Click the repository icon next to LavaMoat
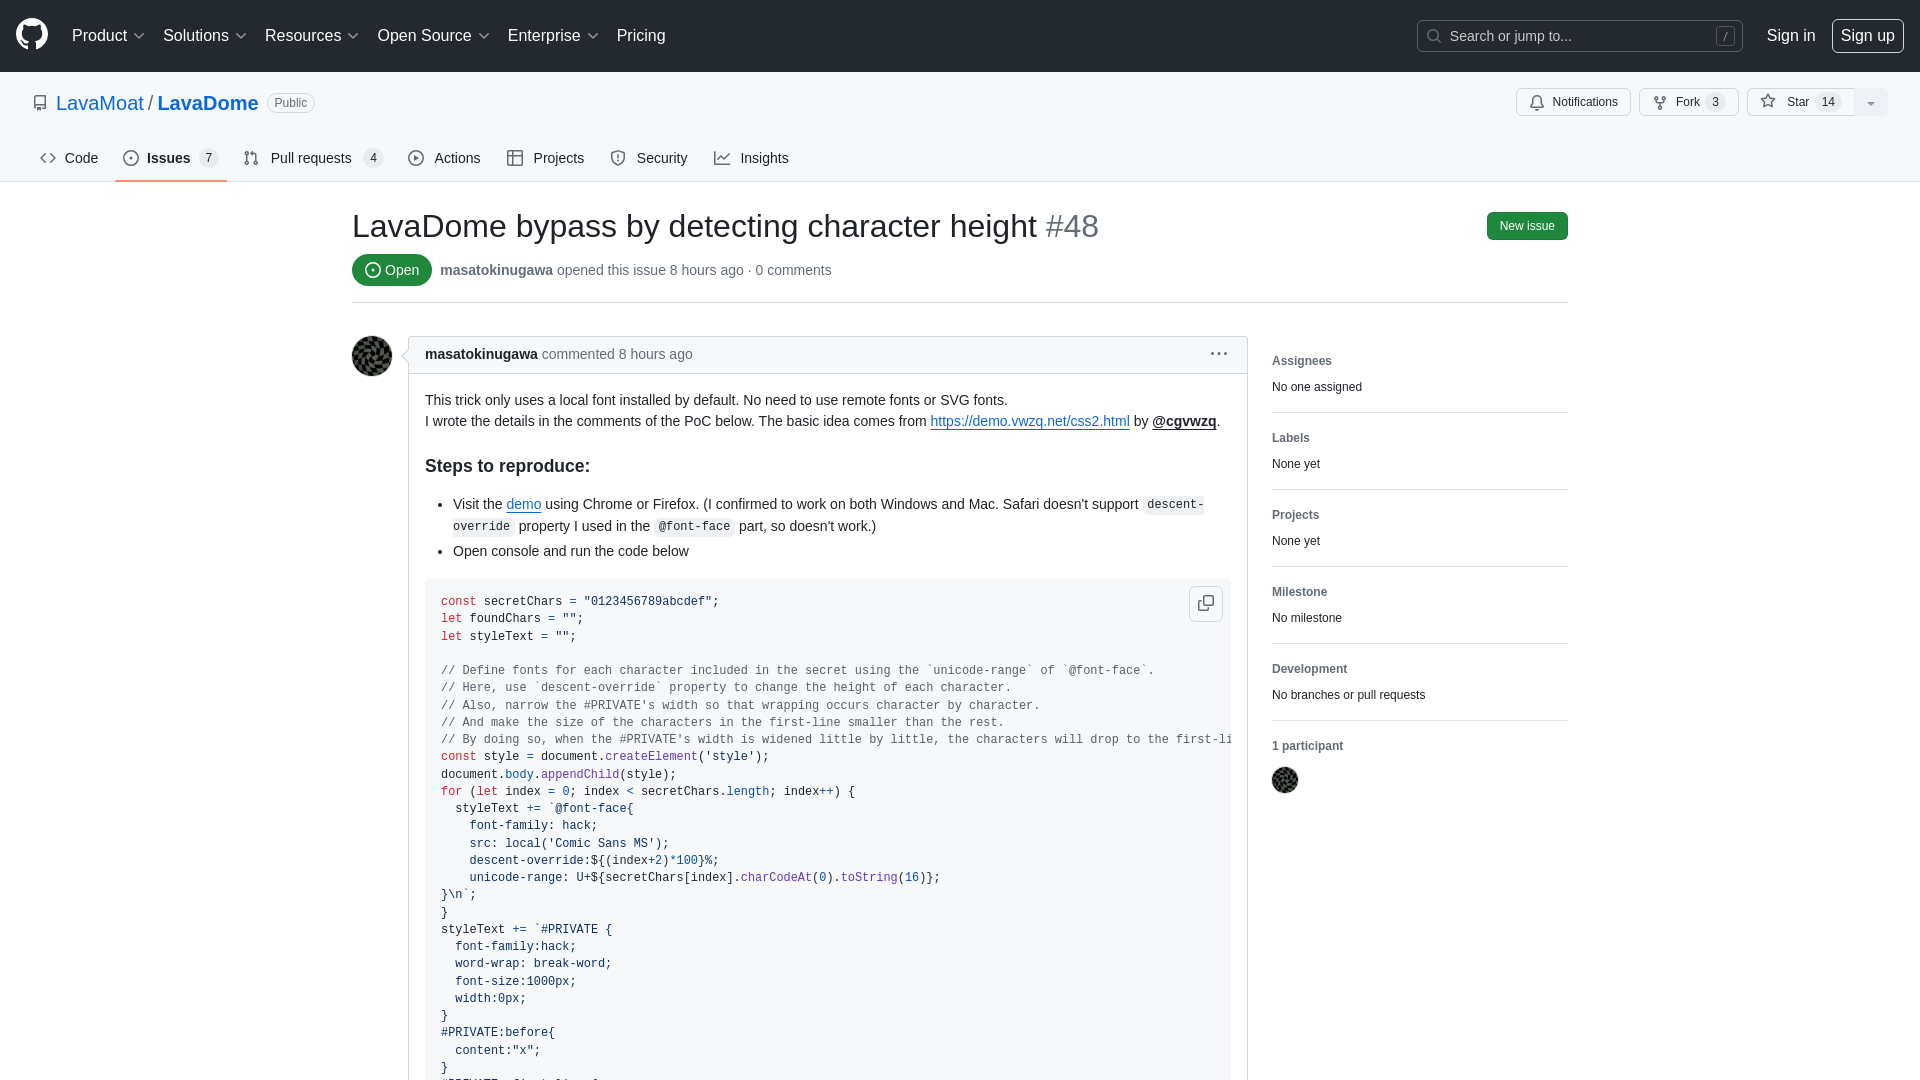 point(40,103)
